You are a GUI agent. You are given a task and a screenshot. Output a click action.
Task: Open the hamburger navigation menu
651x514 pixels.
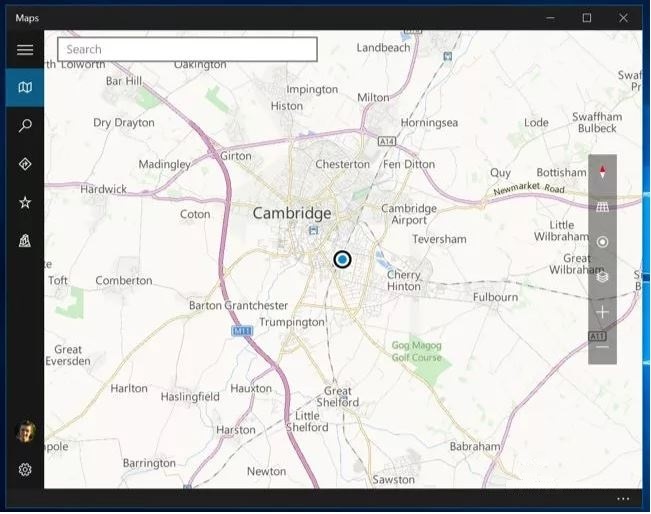[x=25, y=50]
